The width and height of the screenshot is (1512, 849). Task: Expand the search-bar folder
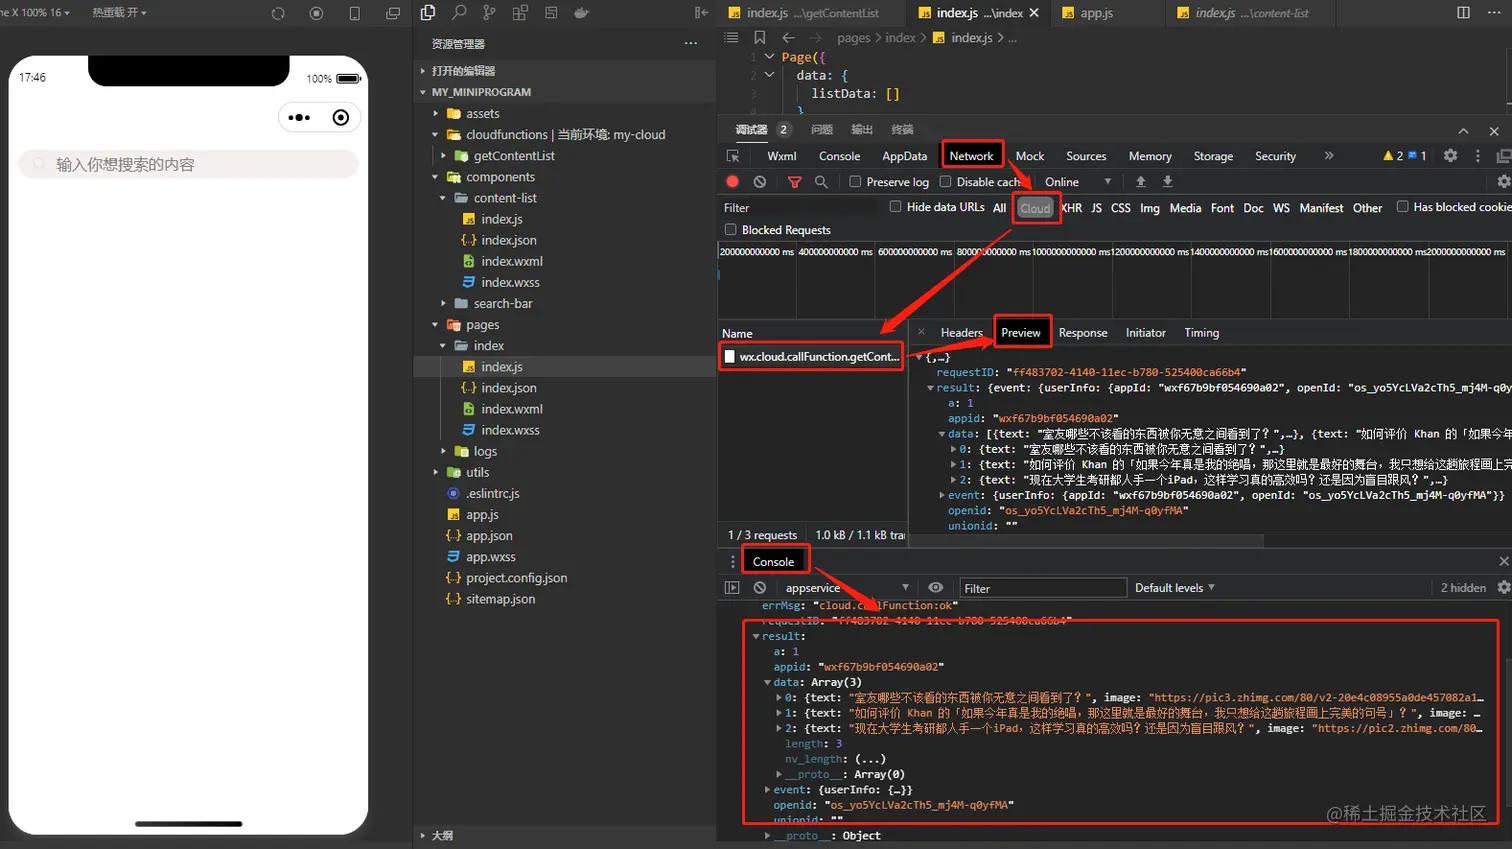(x=444, y=304)
